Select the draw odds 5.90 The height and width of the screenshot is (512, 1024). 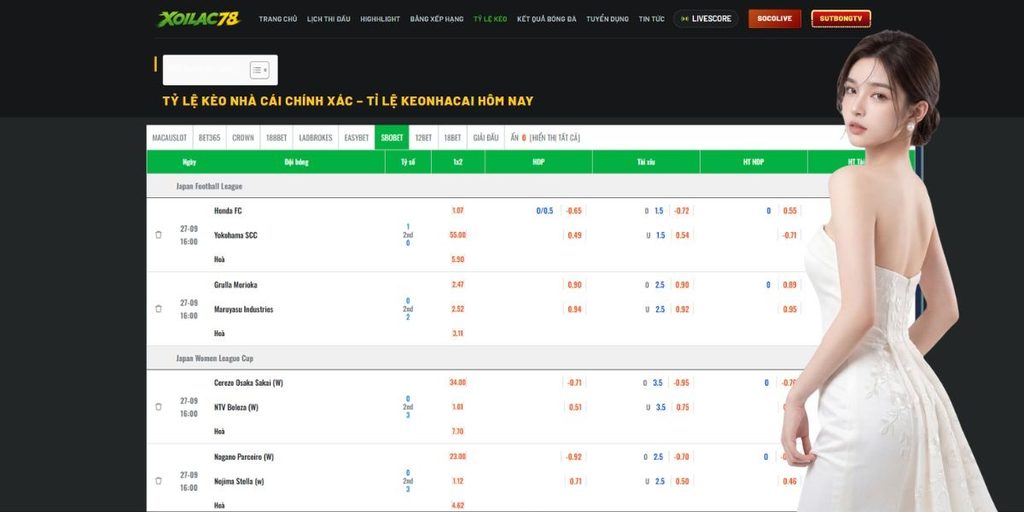[458, 259]
